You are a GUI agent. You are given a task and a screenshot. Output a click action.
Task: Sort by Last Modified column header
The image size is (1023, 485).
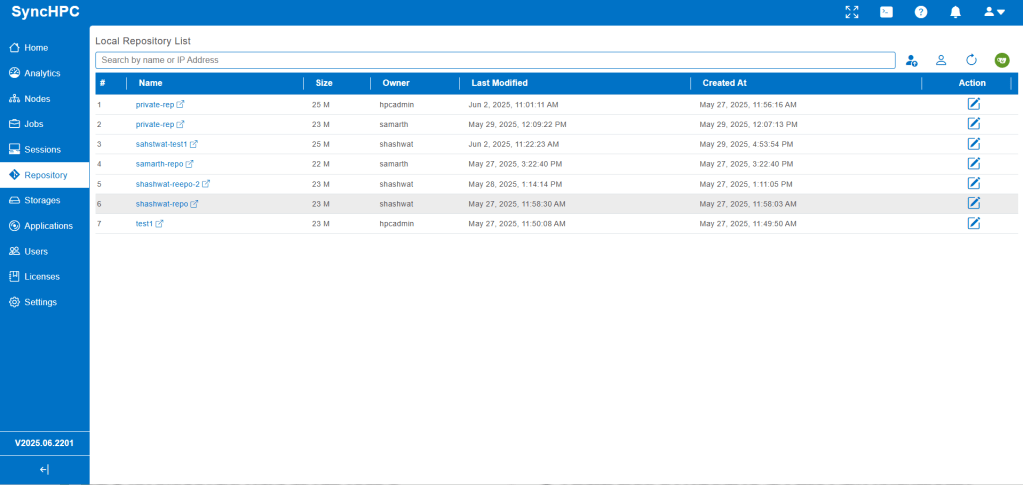(499, 83)
